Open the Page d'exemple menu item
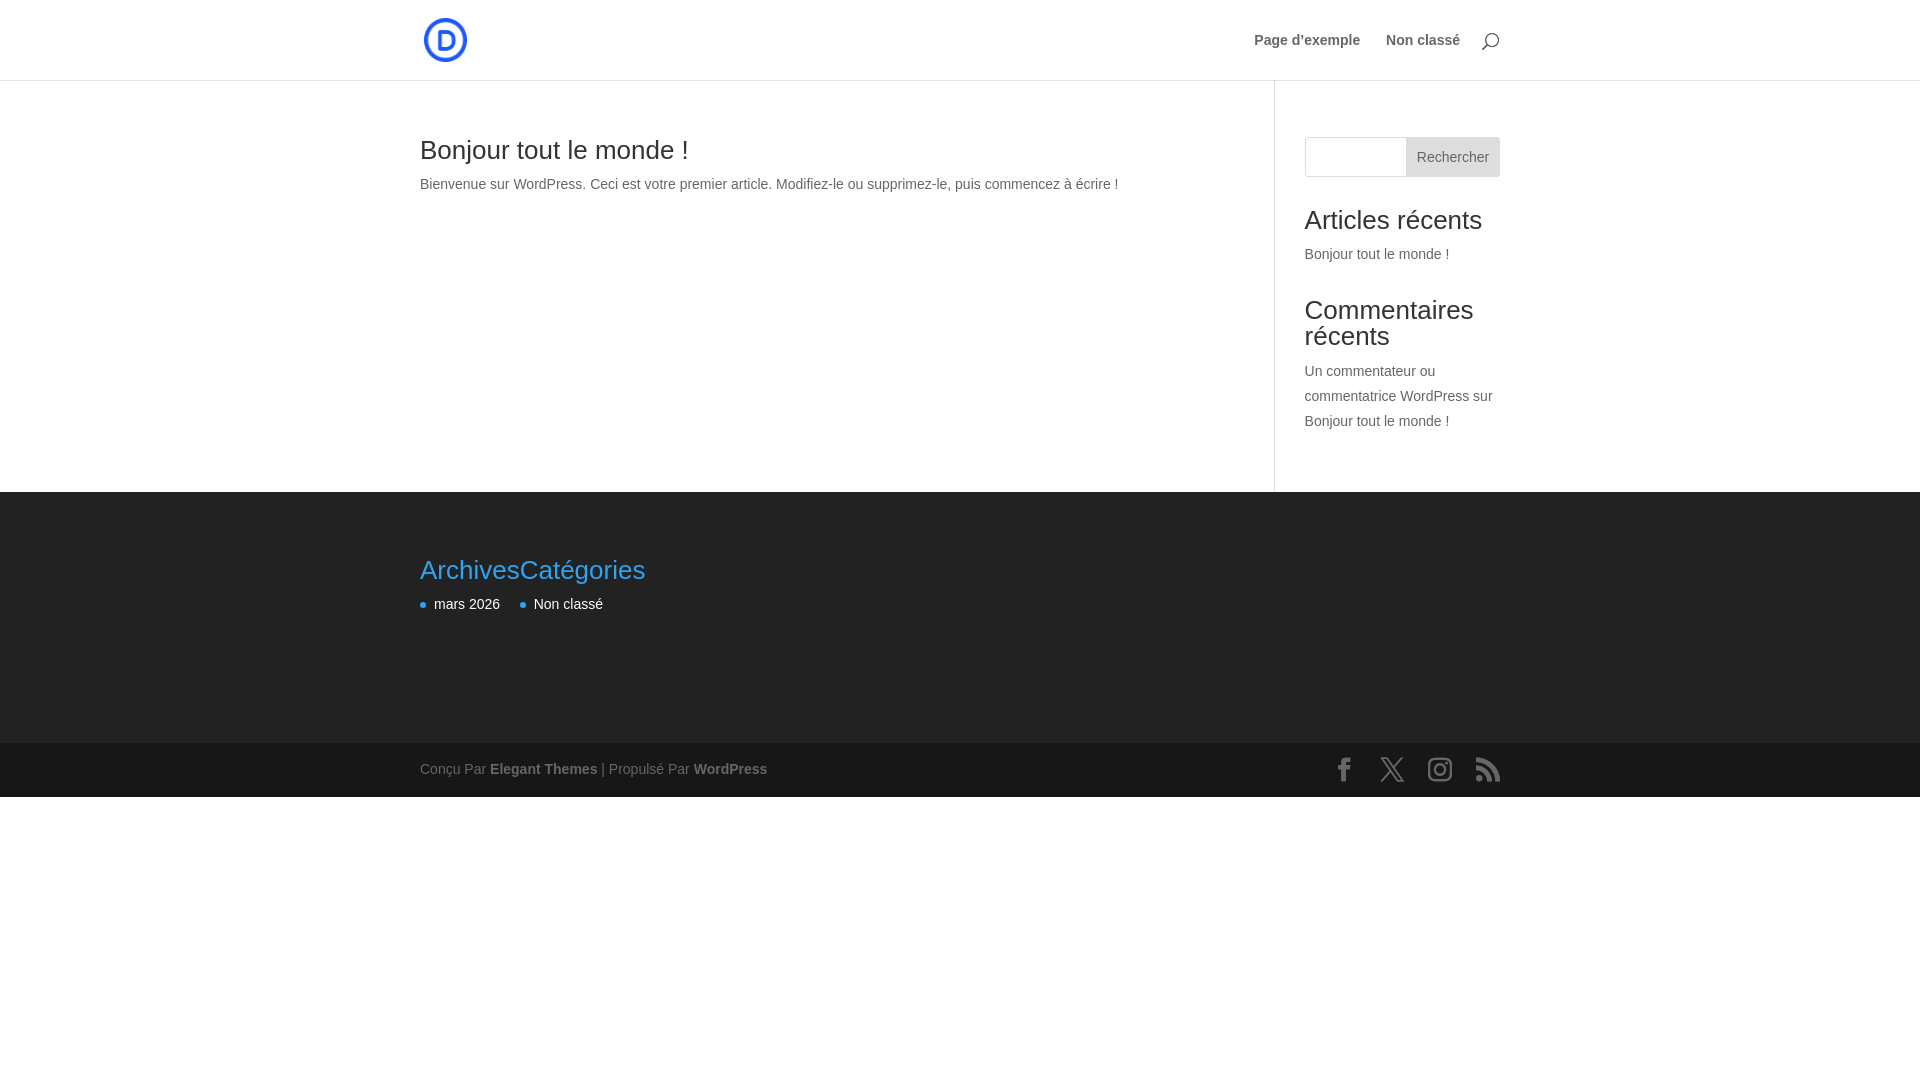 [1307, 40]
